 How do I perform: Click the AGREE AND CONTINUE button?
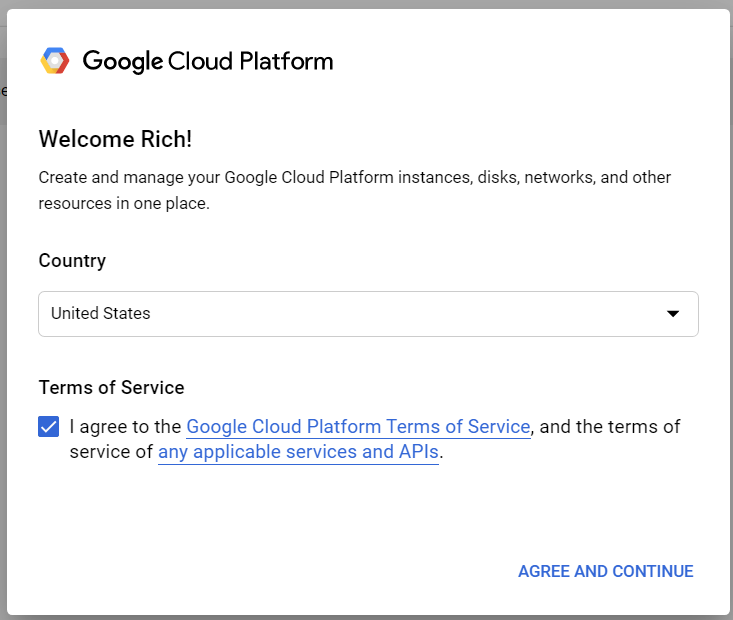tap(605, 571)
